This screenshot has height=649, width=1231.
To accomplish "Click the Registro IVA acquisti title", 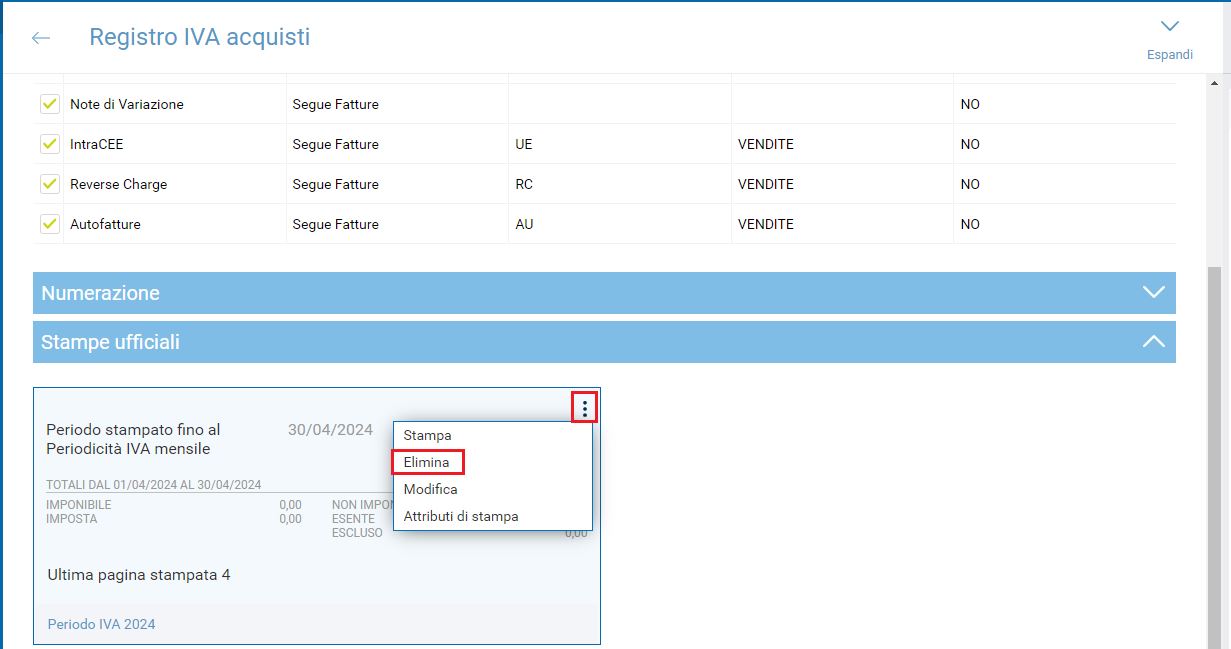I will (200, 37).
